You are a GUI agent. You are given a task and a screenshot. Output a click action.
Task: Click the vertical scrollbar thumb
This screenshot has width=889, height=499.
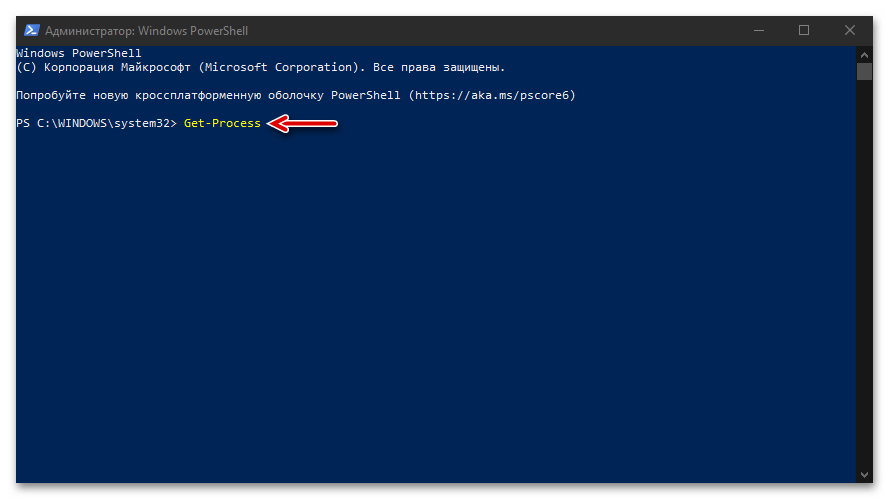pyautogui.click(x=864, y=71)
